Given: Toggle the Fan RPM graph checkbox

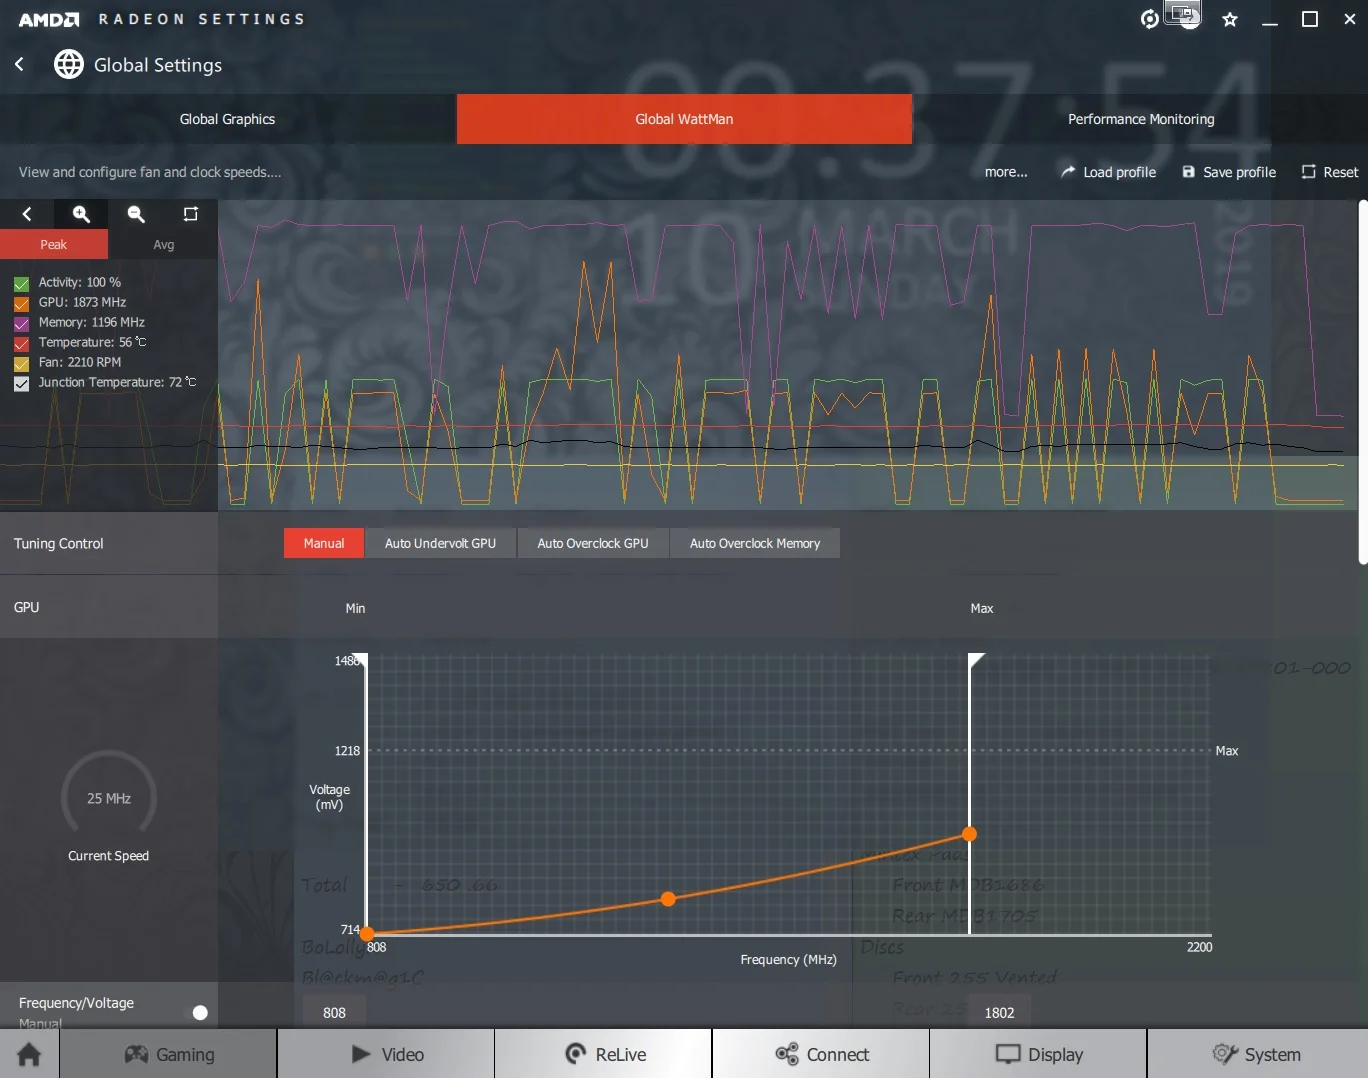Looking at the screenshot, I should (x=21, y=364).
